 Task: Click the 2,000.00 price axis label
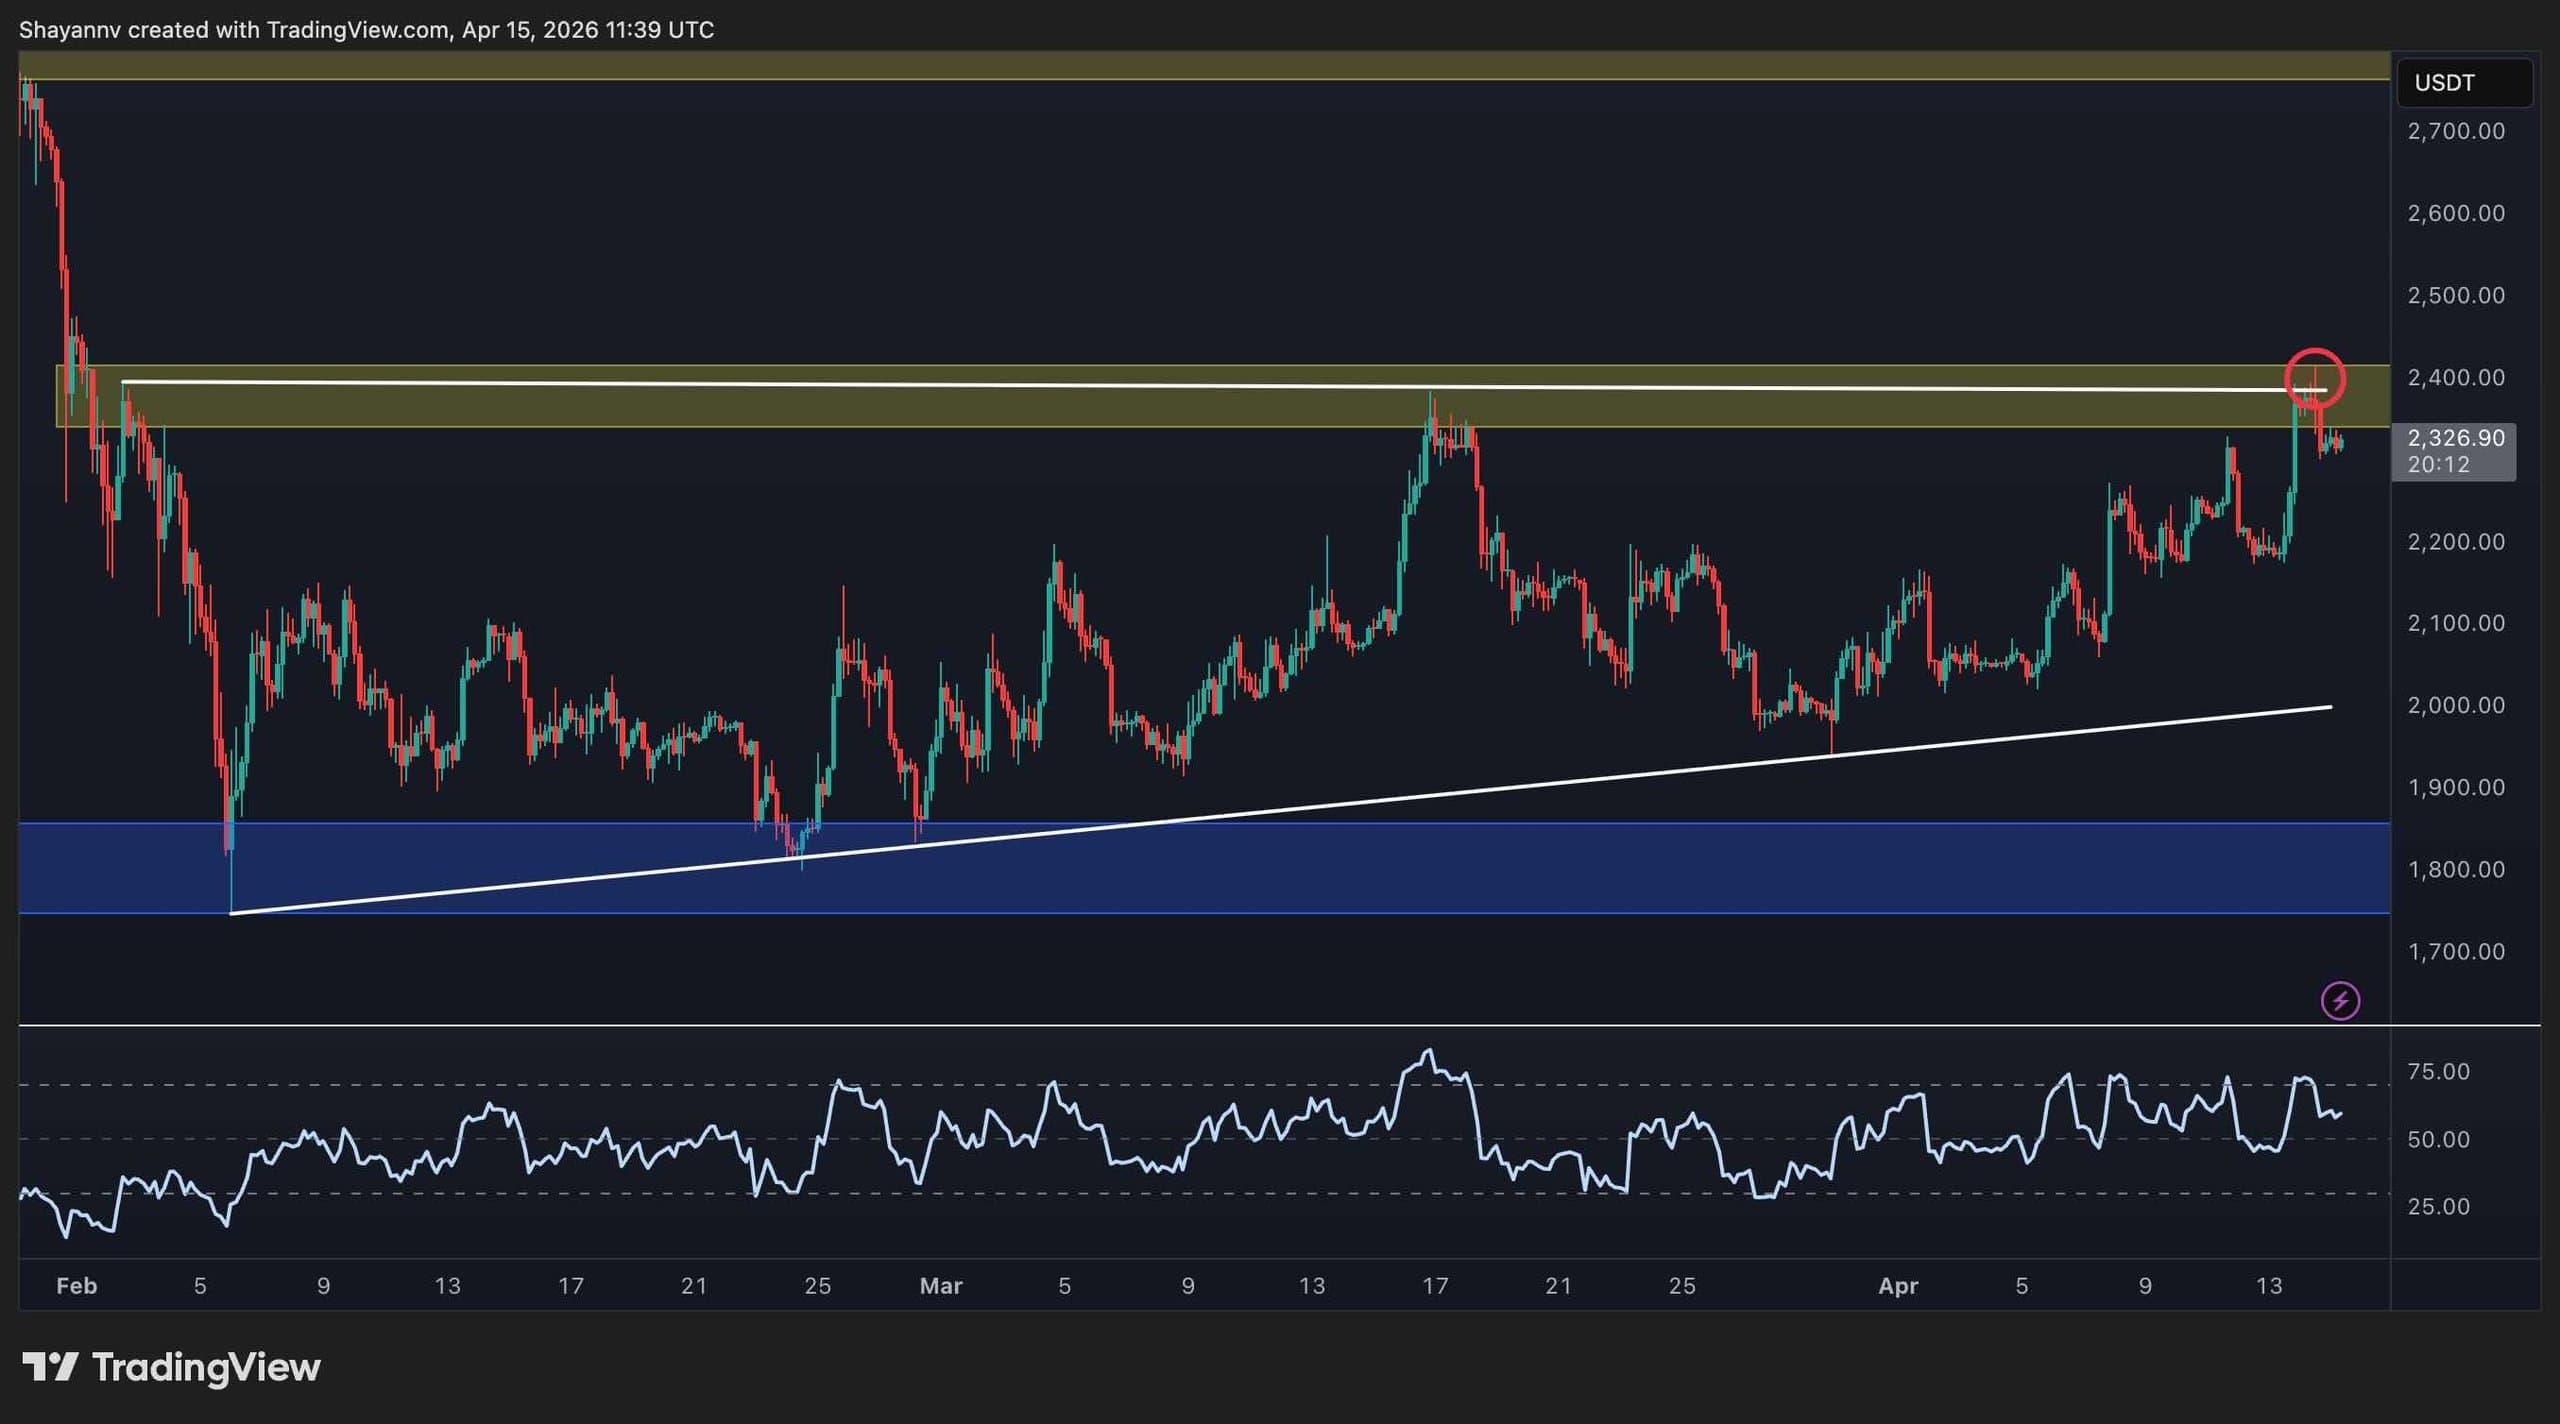tap(2455, 705)
